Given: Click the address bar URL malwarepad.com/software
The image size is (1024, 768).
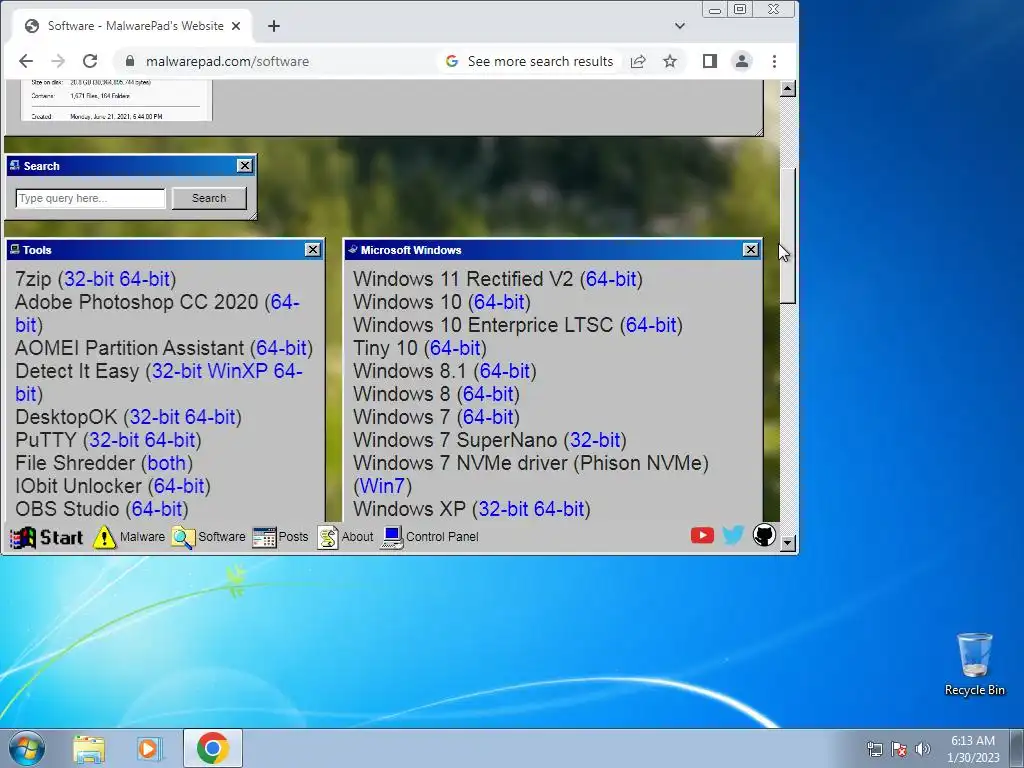Looking at the screenshot, I should 227,61.
